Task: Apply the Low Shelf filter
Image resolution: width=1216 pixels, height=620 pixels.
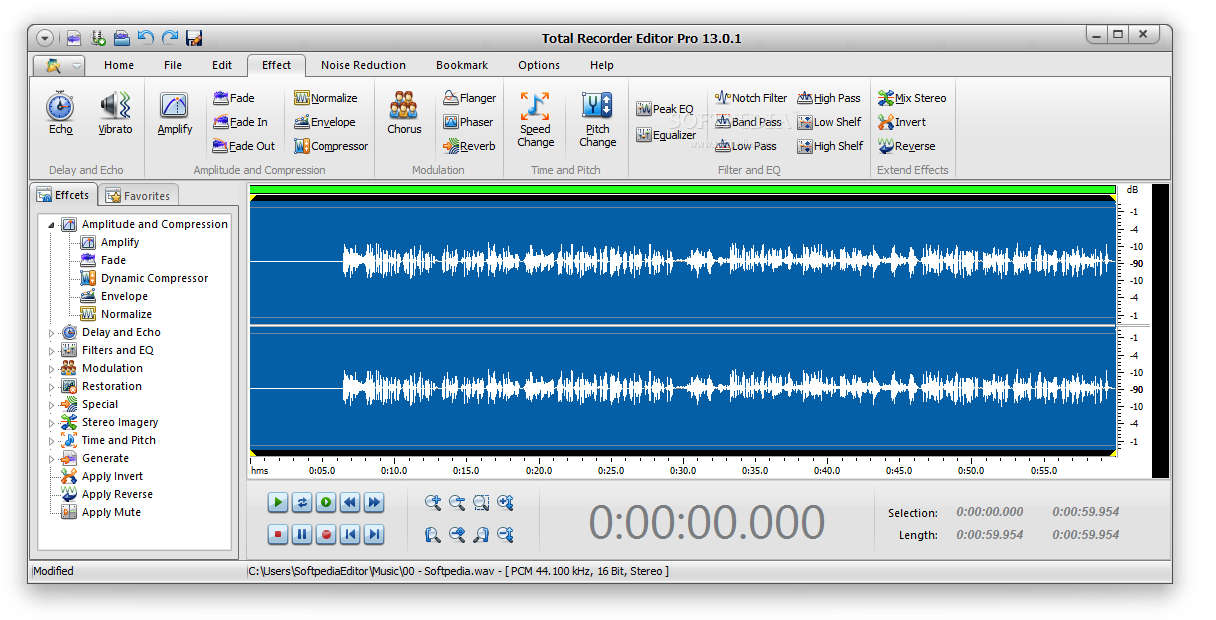Action: tap(828, 122)
